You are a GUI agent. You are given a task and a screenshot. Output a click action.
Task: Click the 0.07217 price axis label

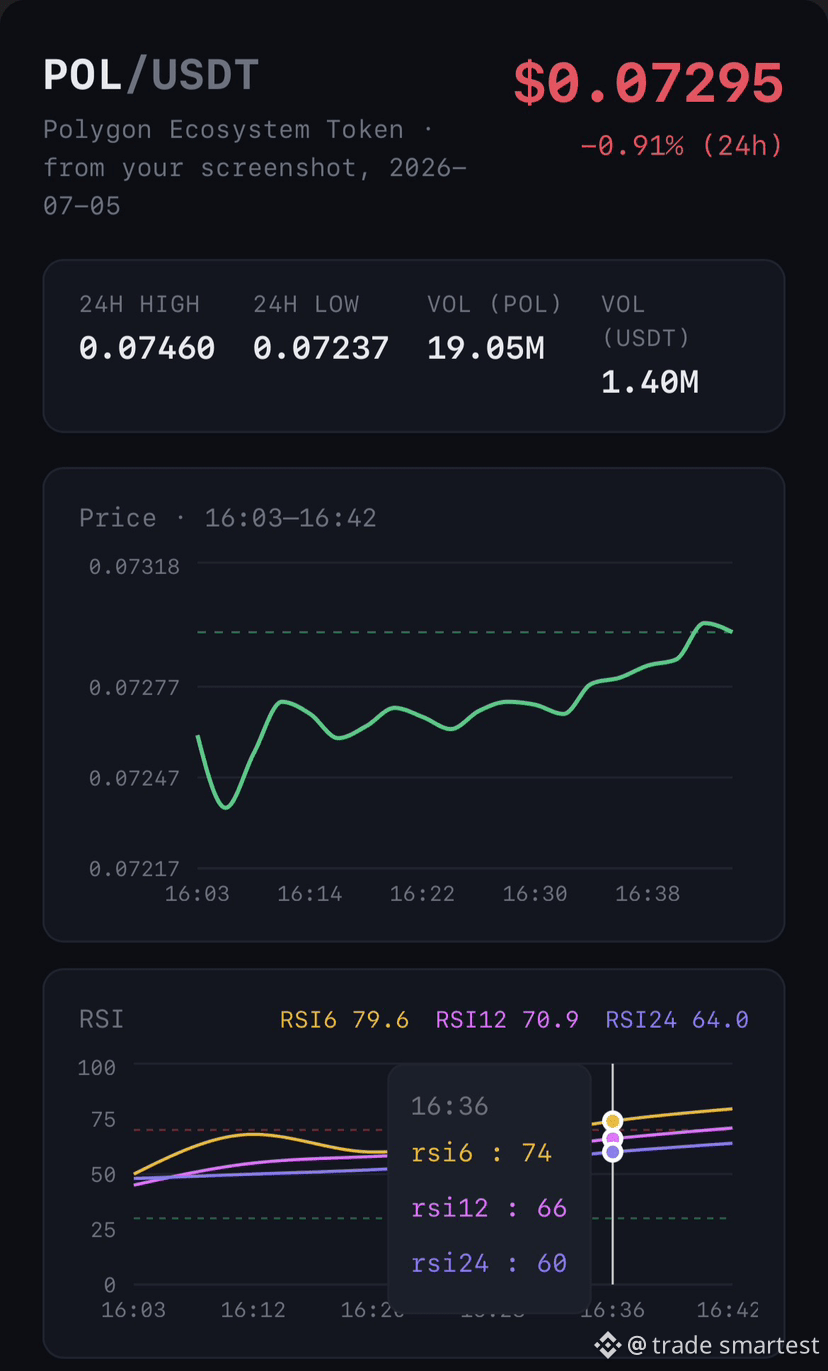click(135, 869)
